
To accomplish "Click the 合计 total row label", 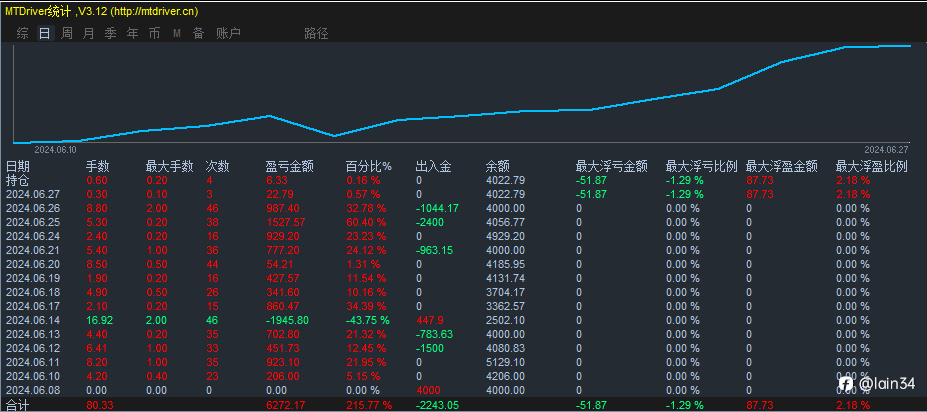I will pyautogui.click(x=18, y=405).
